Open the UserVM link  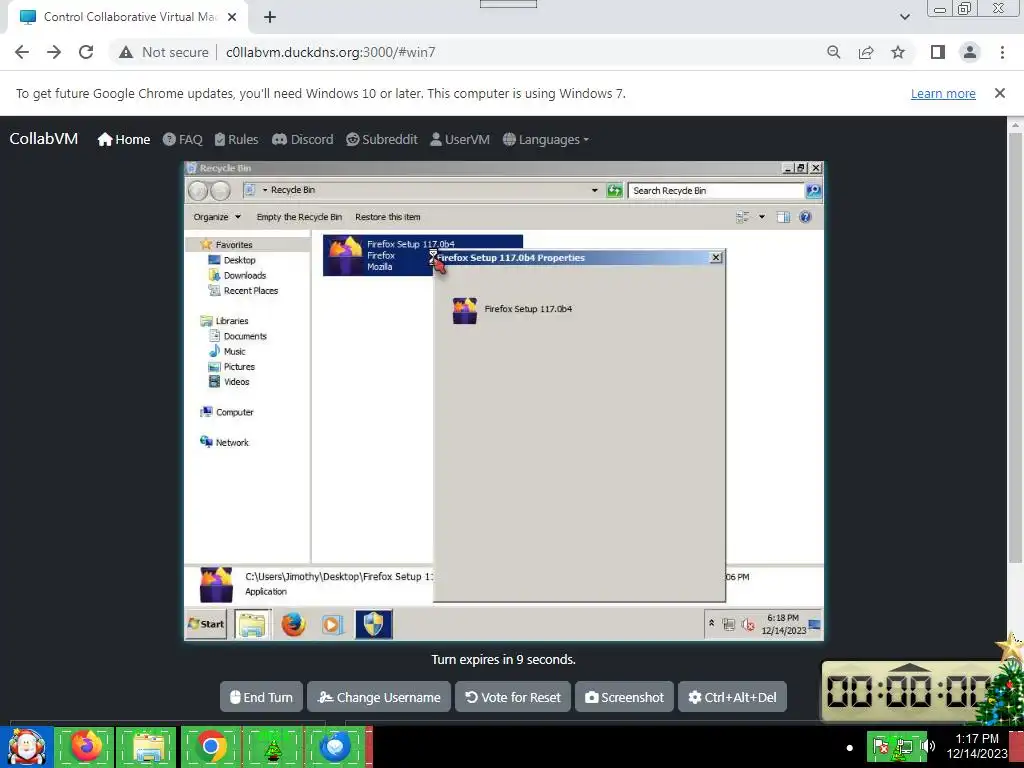point(460,139)
